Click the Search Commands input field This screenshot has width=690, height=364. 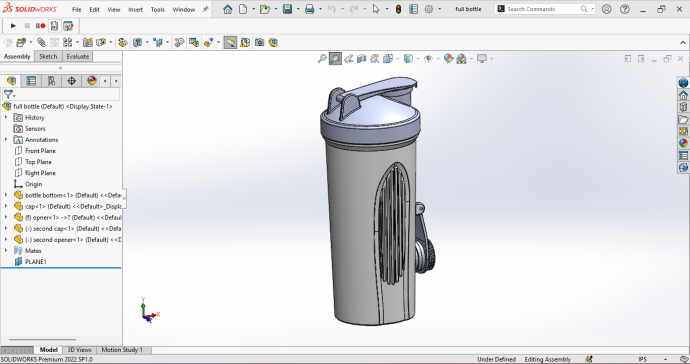click(x=543, y=9)
